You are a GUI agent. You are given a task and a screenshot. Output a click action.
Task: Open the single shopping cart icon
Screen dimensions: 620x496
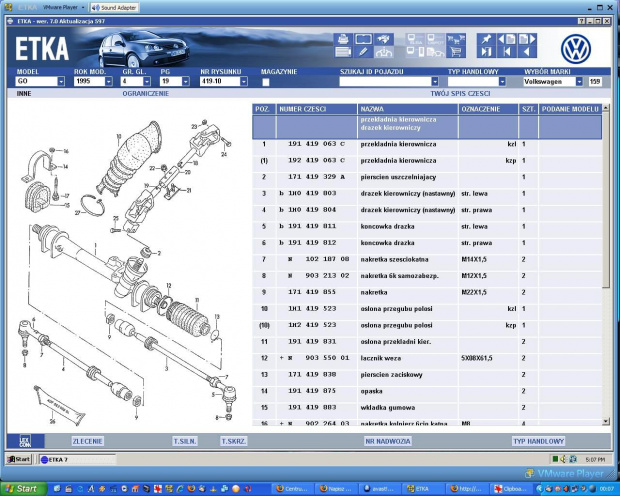point(456,52)
